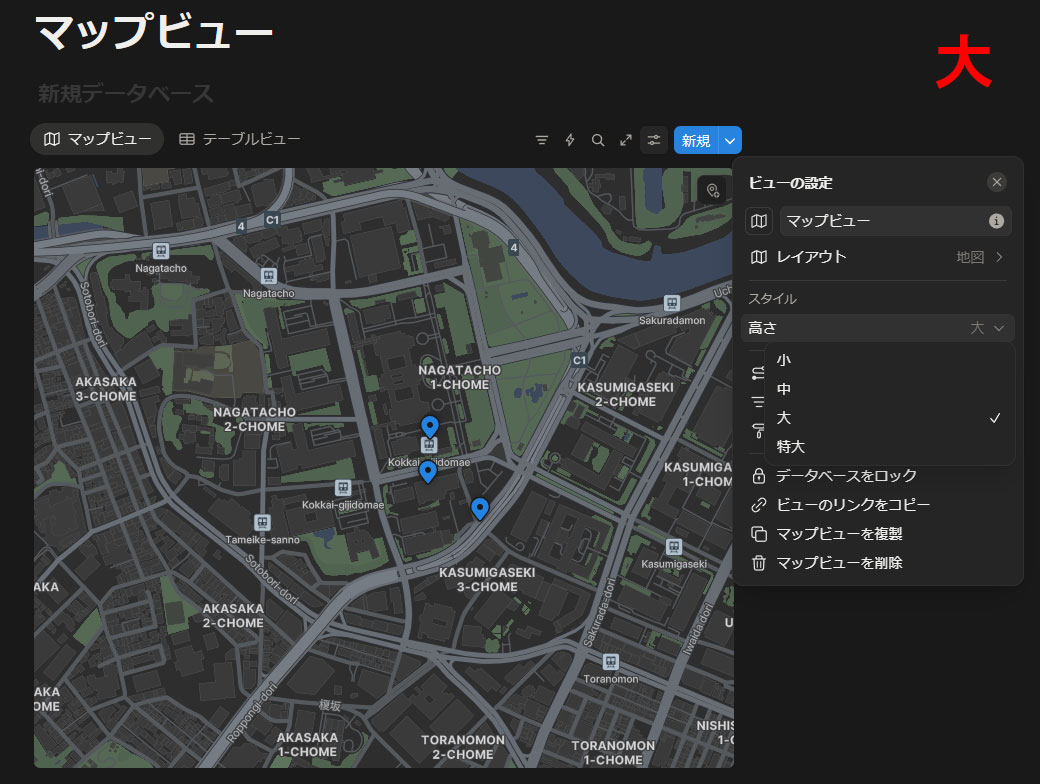
Task: Switch to the テーブルビュー tab
Action: click(240, 139)
